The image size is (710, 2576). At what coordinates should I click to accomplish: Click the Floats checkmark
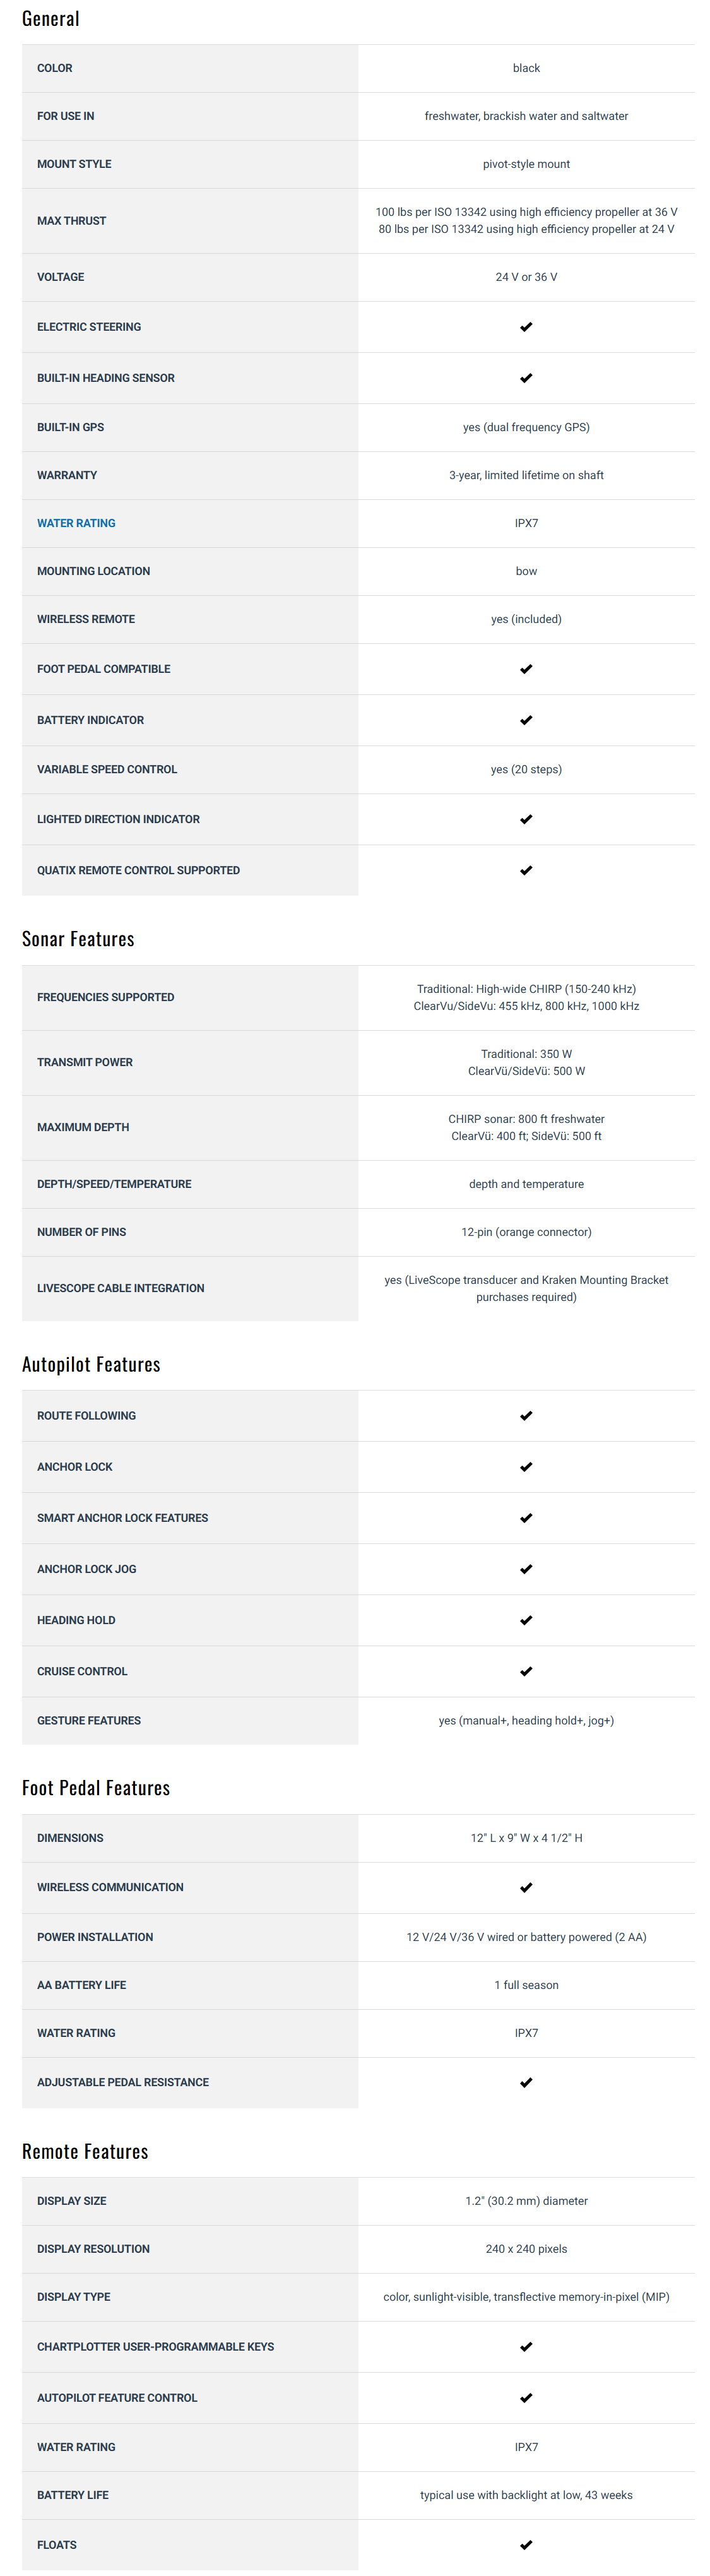point(526,2545)
